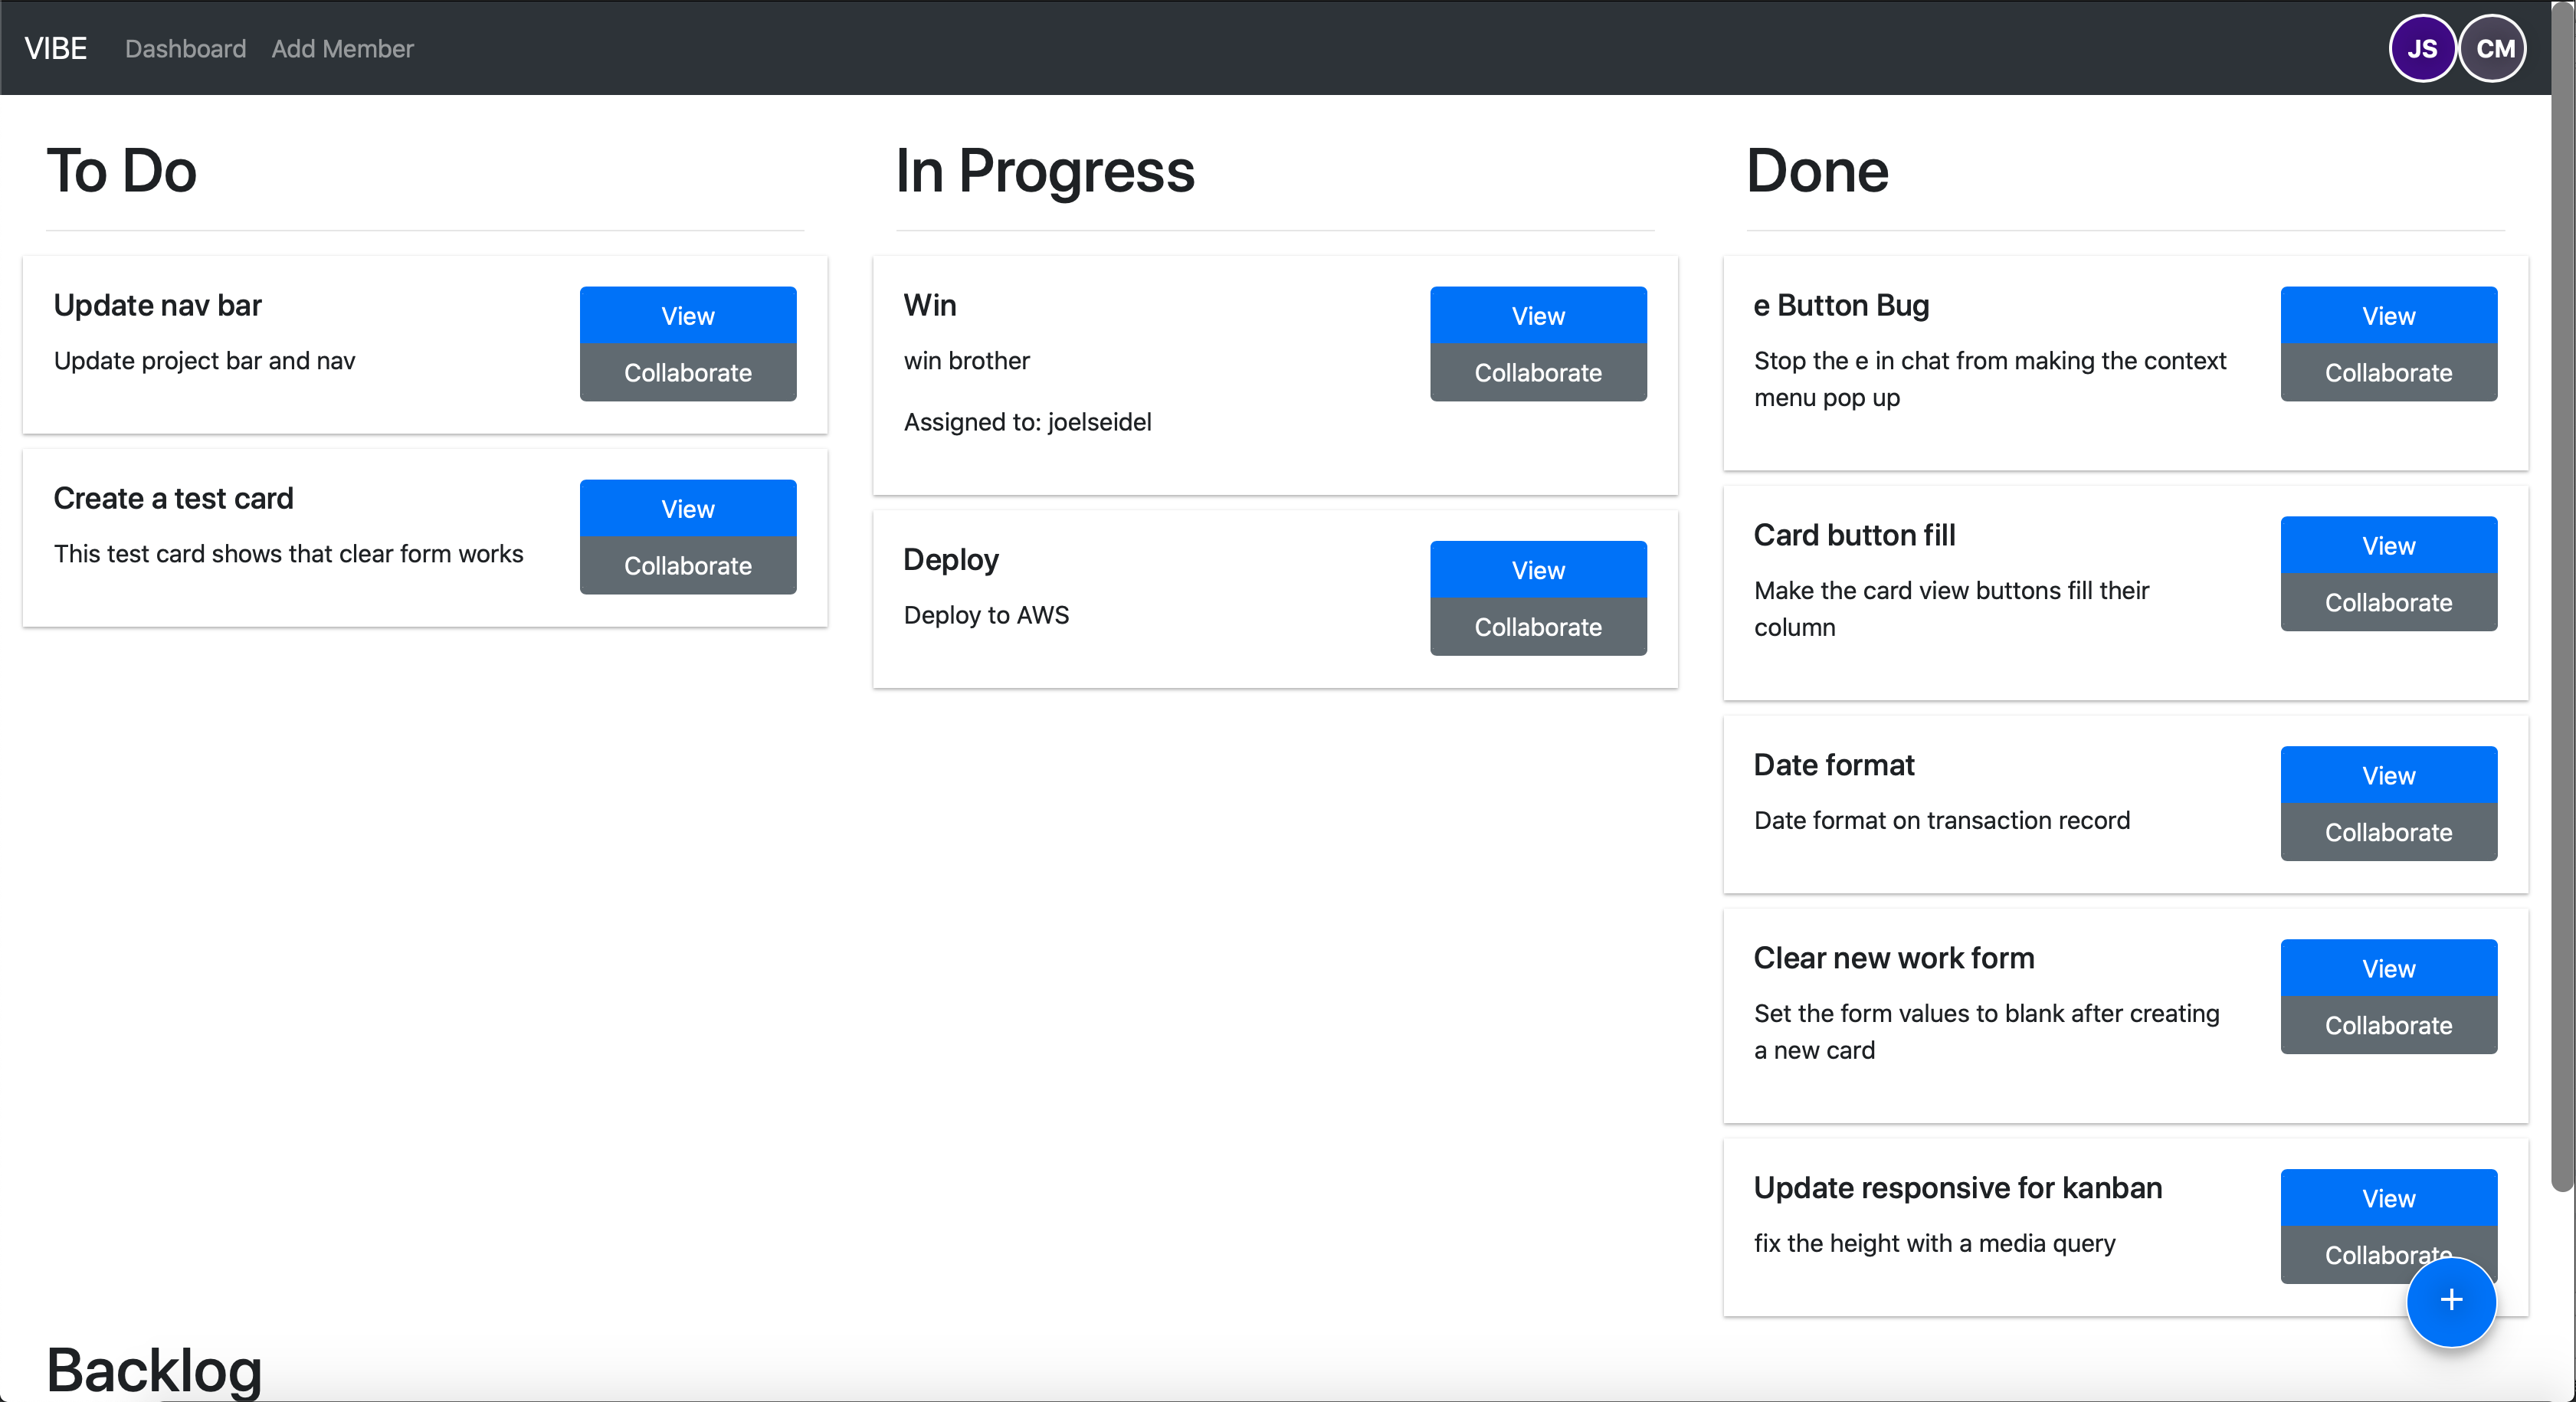Collaborate on the Create a test card

point(688,566)
